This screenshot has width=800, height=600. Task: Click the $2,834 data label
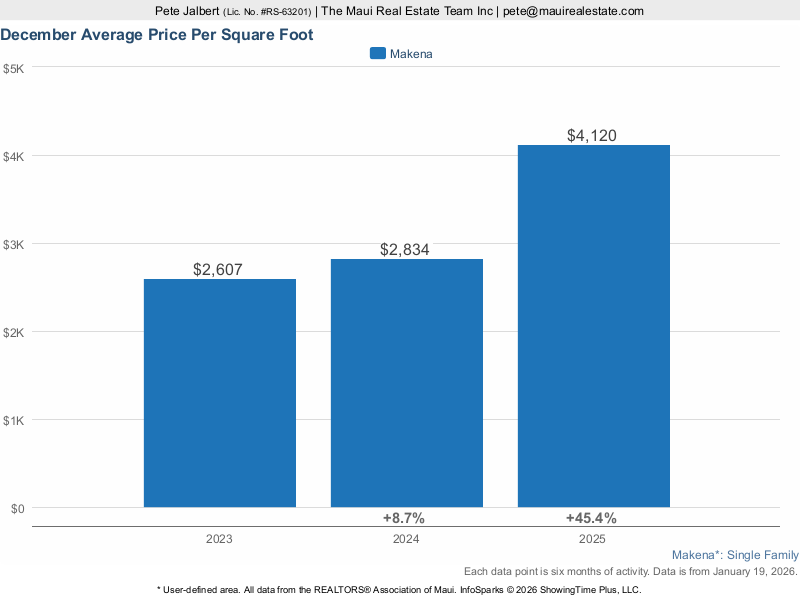(x=406, y=250)
